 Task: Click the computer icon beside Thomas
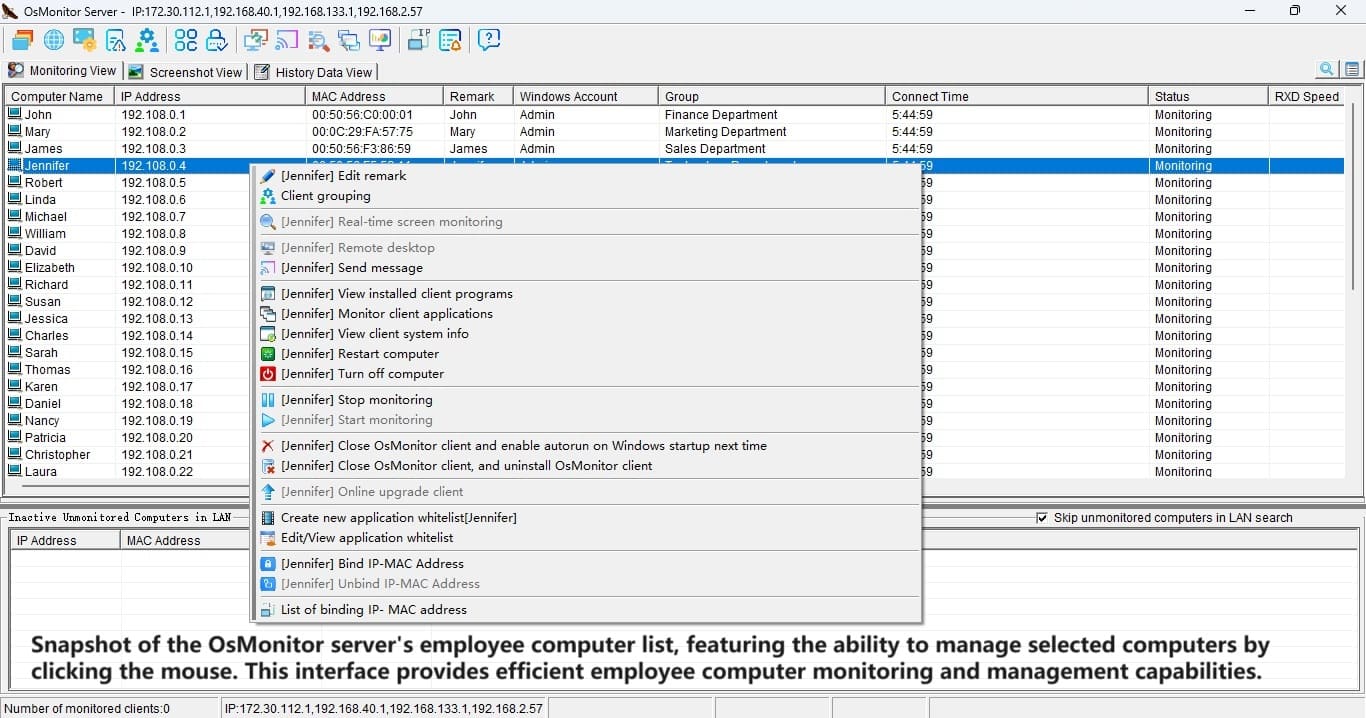point(15,369)
